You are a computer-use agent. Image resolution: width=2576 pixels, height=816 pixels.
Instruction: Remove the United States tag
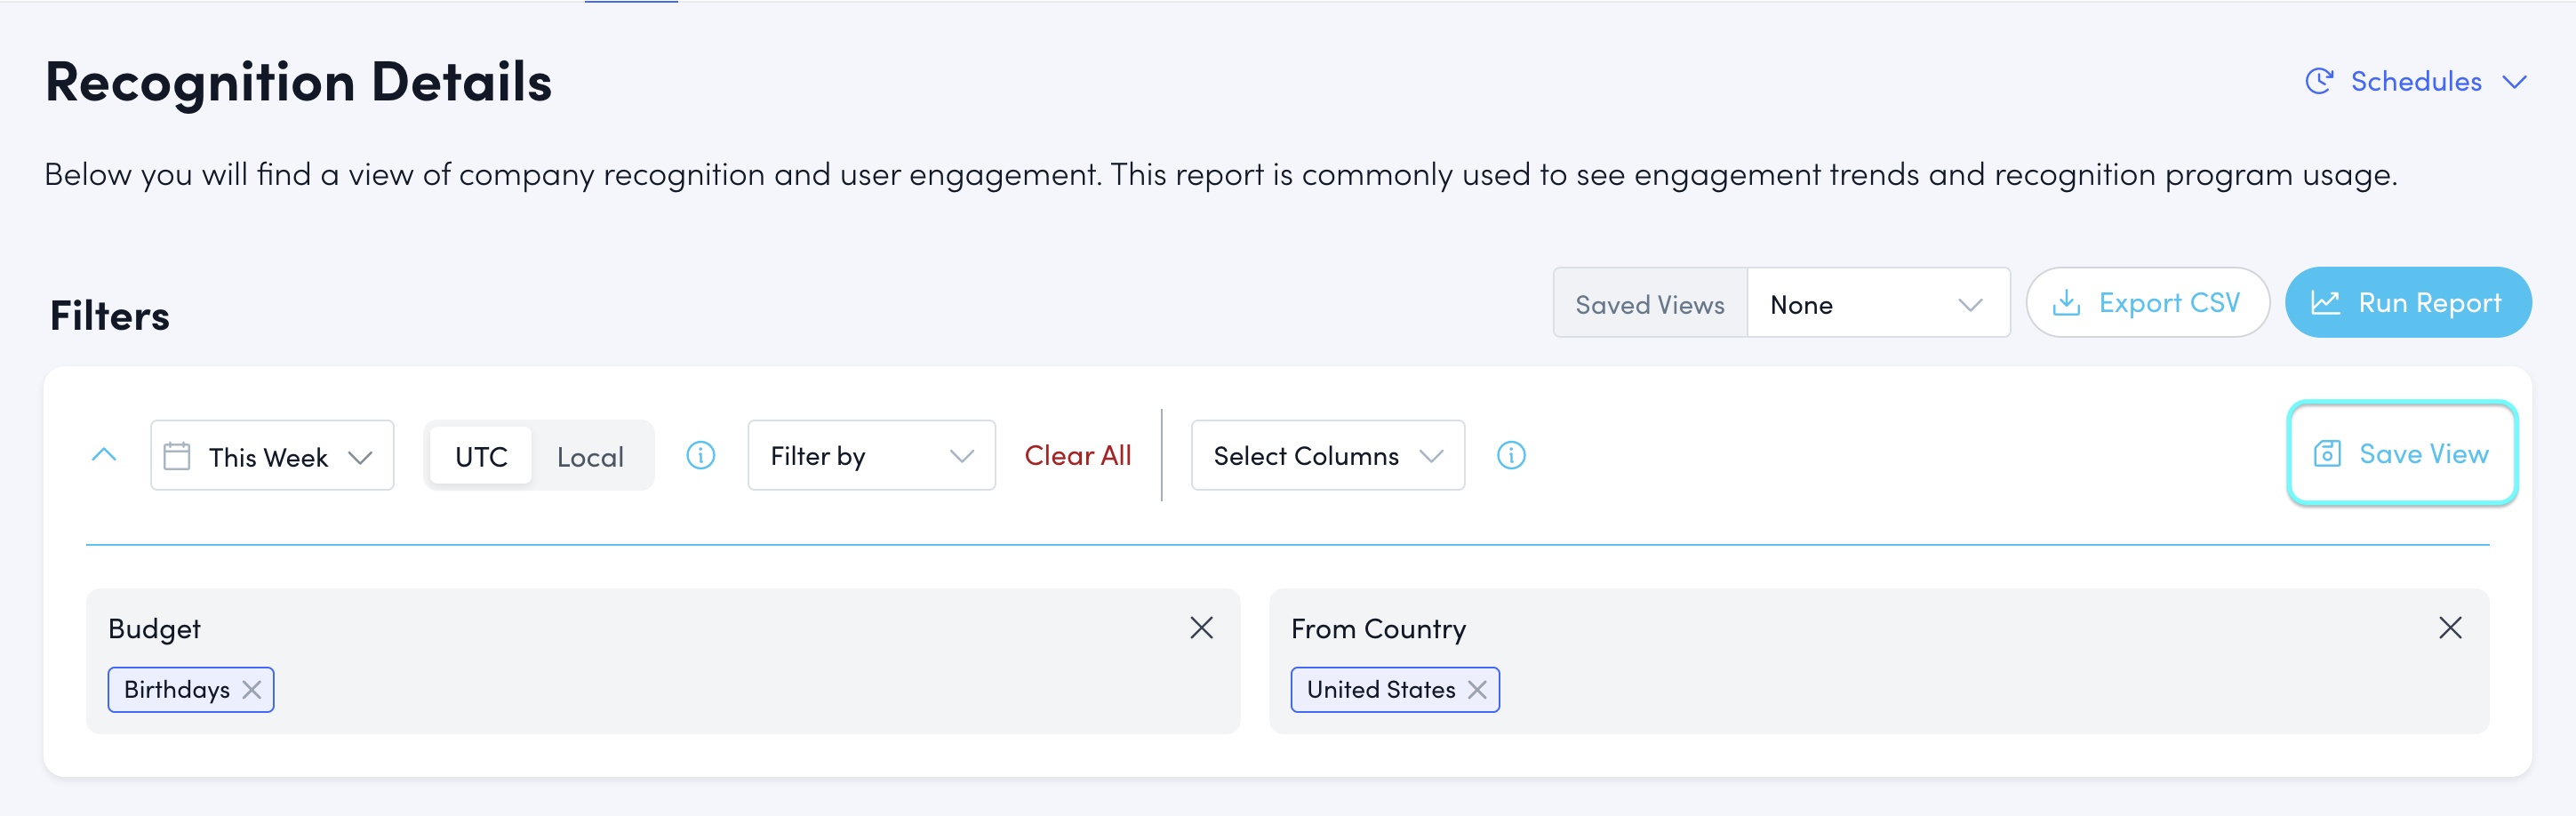1477,690
